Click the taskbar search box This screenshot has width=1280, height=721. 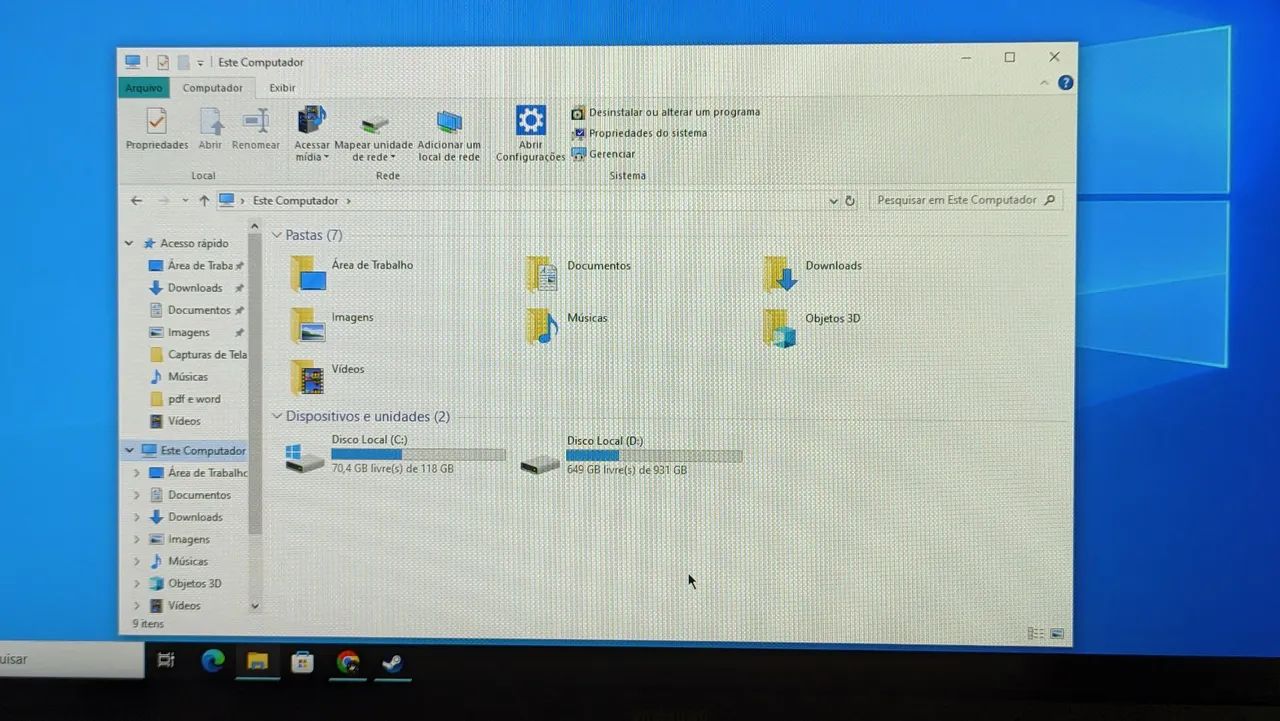point(70,659)
